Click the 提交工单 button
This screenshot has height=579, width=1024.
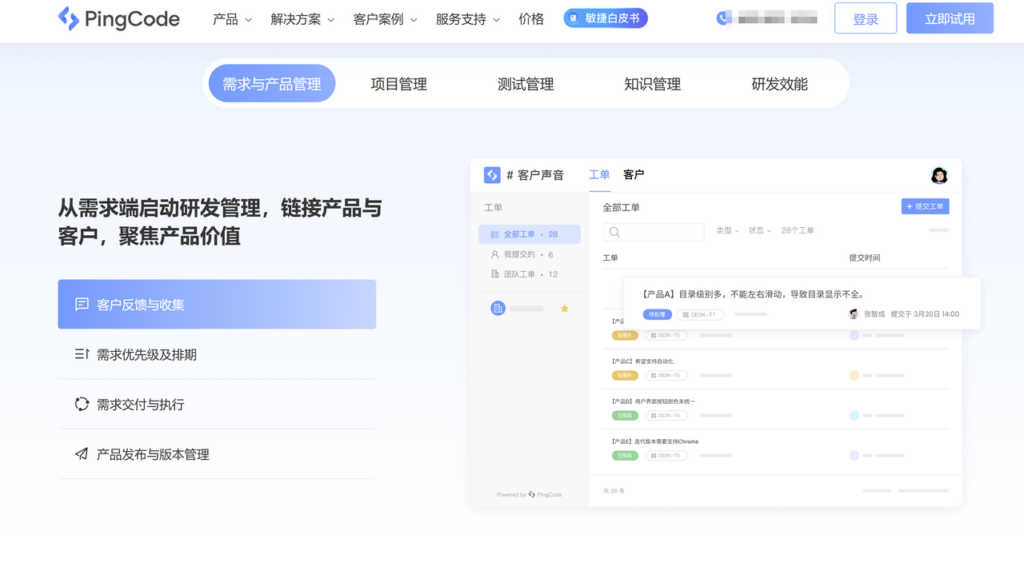tap(925, 206)
